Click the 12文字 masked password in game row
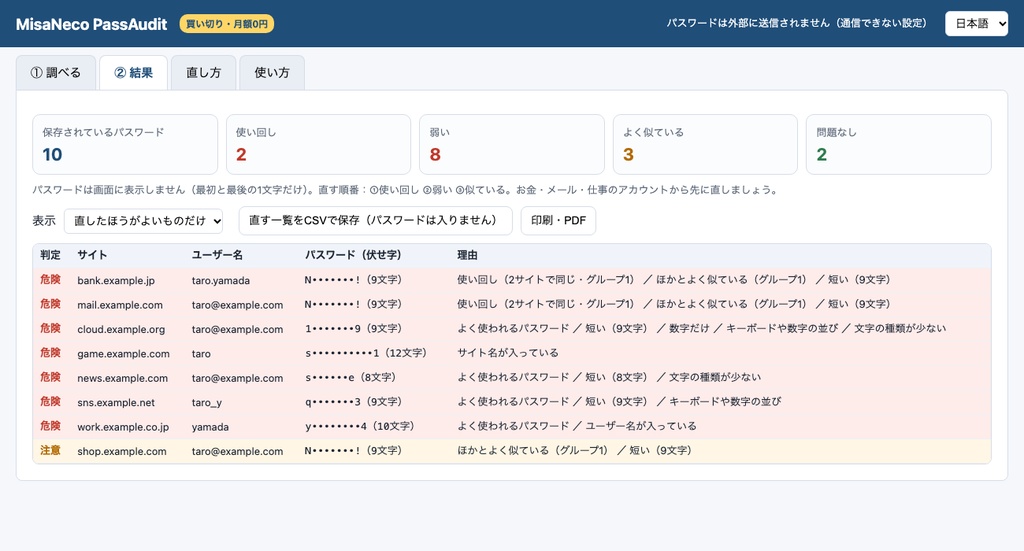The width and height of the screenshot is (1024, 551). pyautogui.click(x=366, y=353)
